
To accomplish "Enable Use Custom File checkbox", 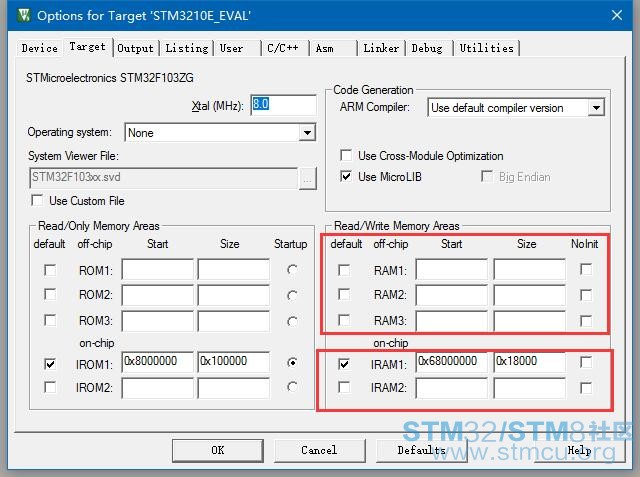I will pyautogui.click(x=38, y=200).
